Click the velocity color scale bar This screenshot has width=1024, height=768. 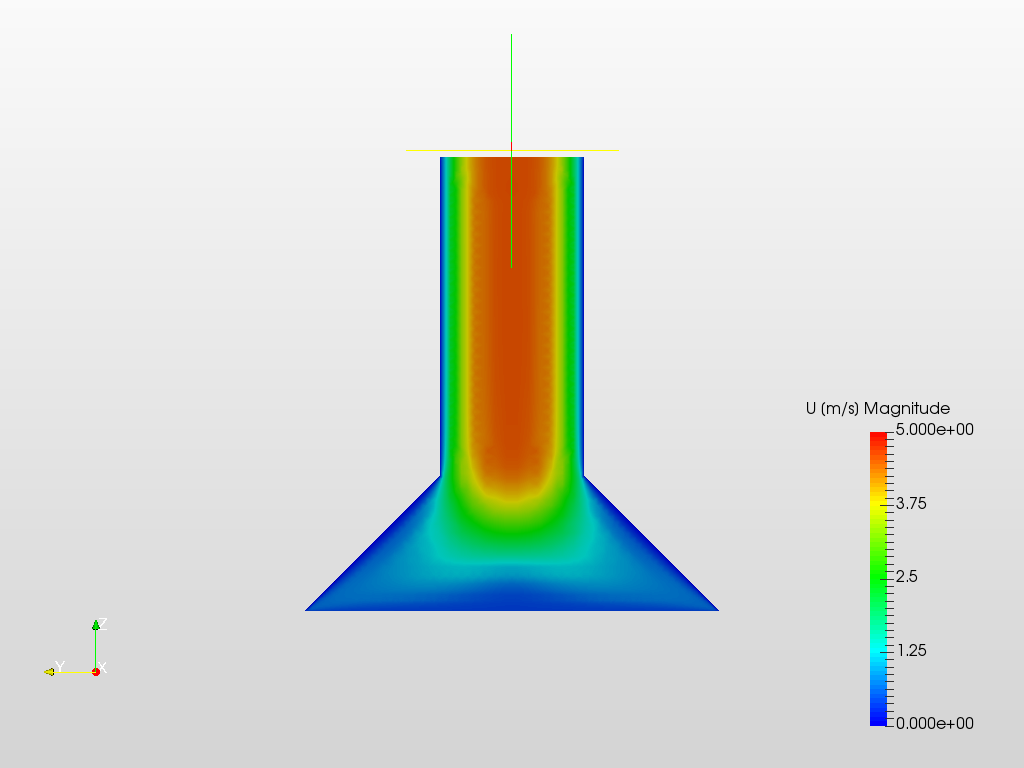click(878, 579)
